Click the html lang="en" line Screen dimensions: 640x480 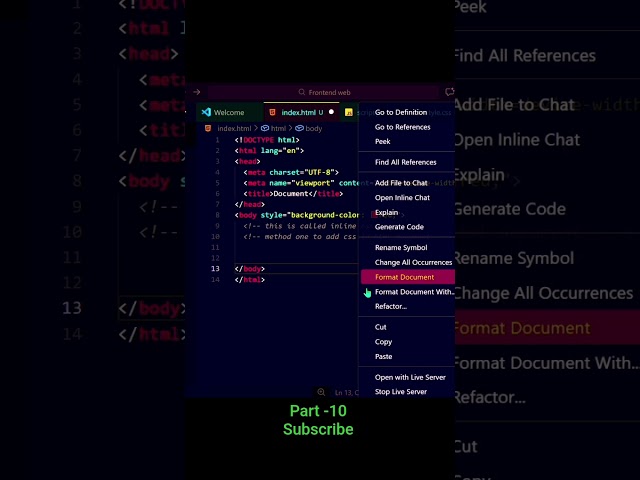(x=269, y=151)
